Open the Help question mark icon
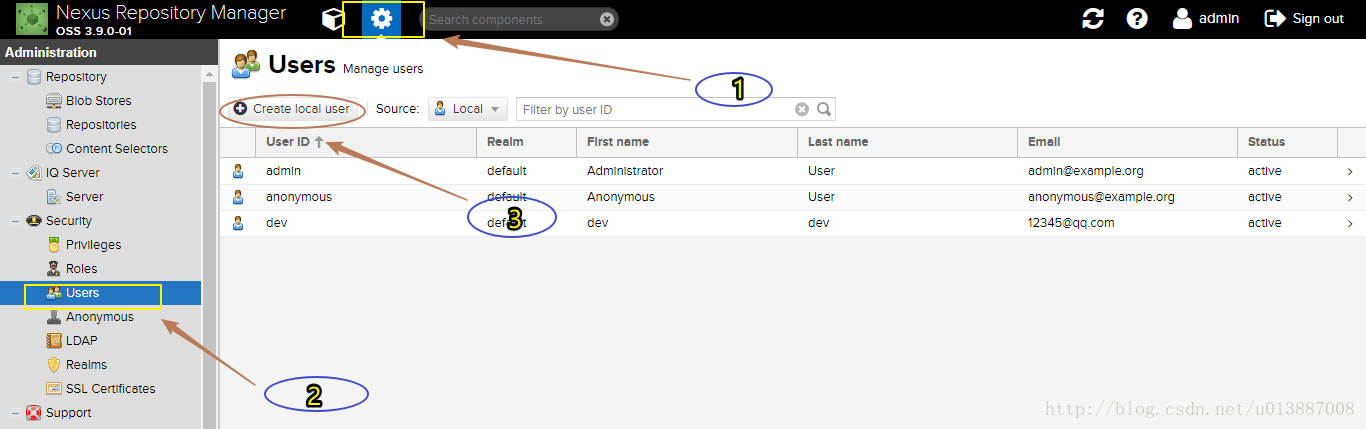The width and height of the screenshot is (1366, 429). tap(1137, 19)
